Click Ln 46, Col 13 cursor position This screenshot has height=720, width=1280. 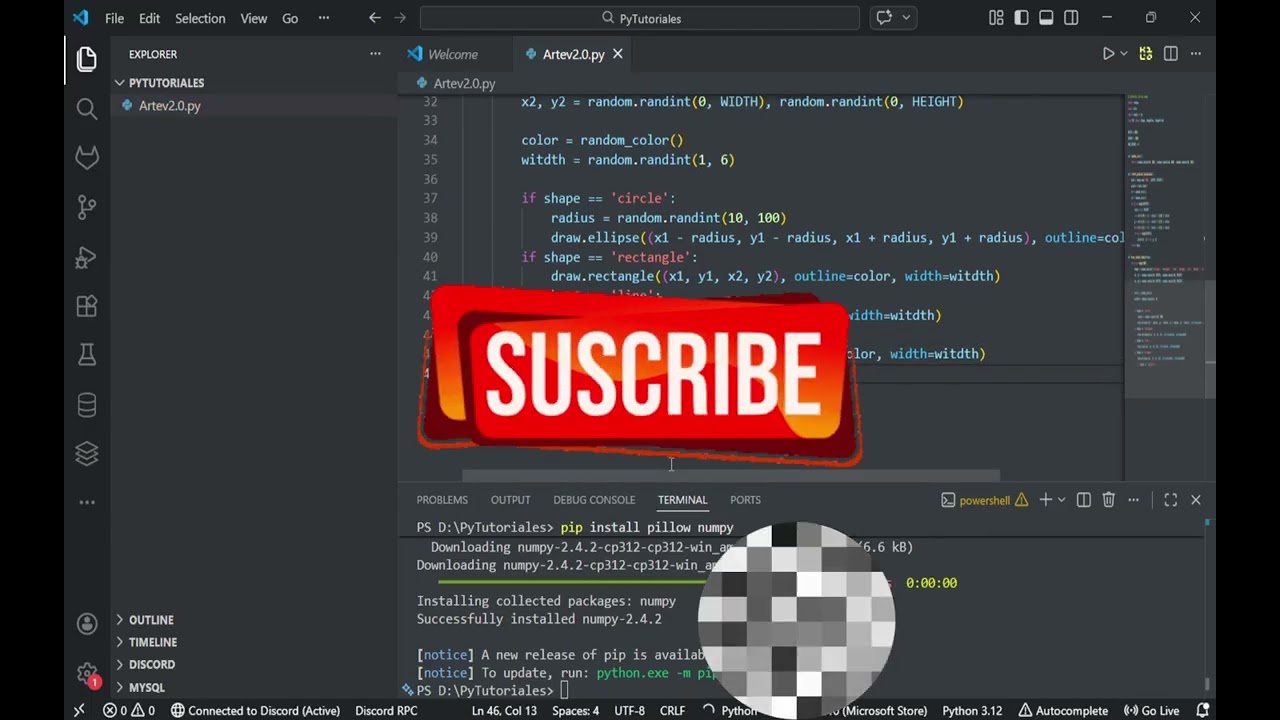tap(504, 711)
